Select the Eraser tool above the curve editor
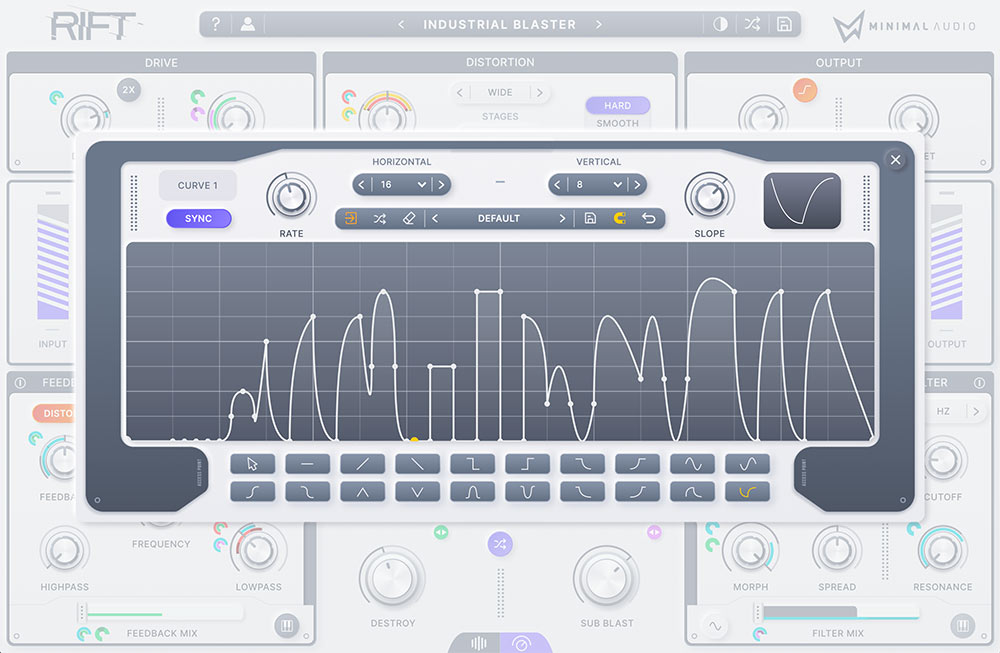1000x653 pixels. (408, 218)
